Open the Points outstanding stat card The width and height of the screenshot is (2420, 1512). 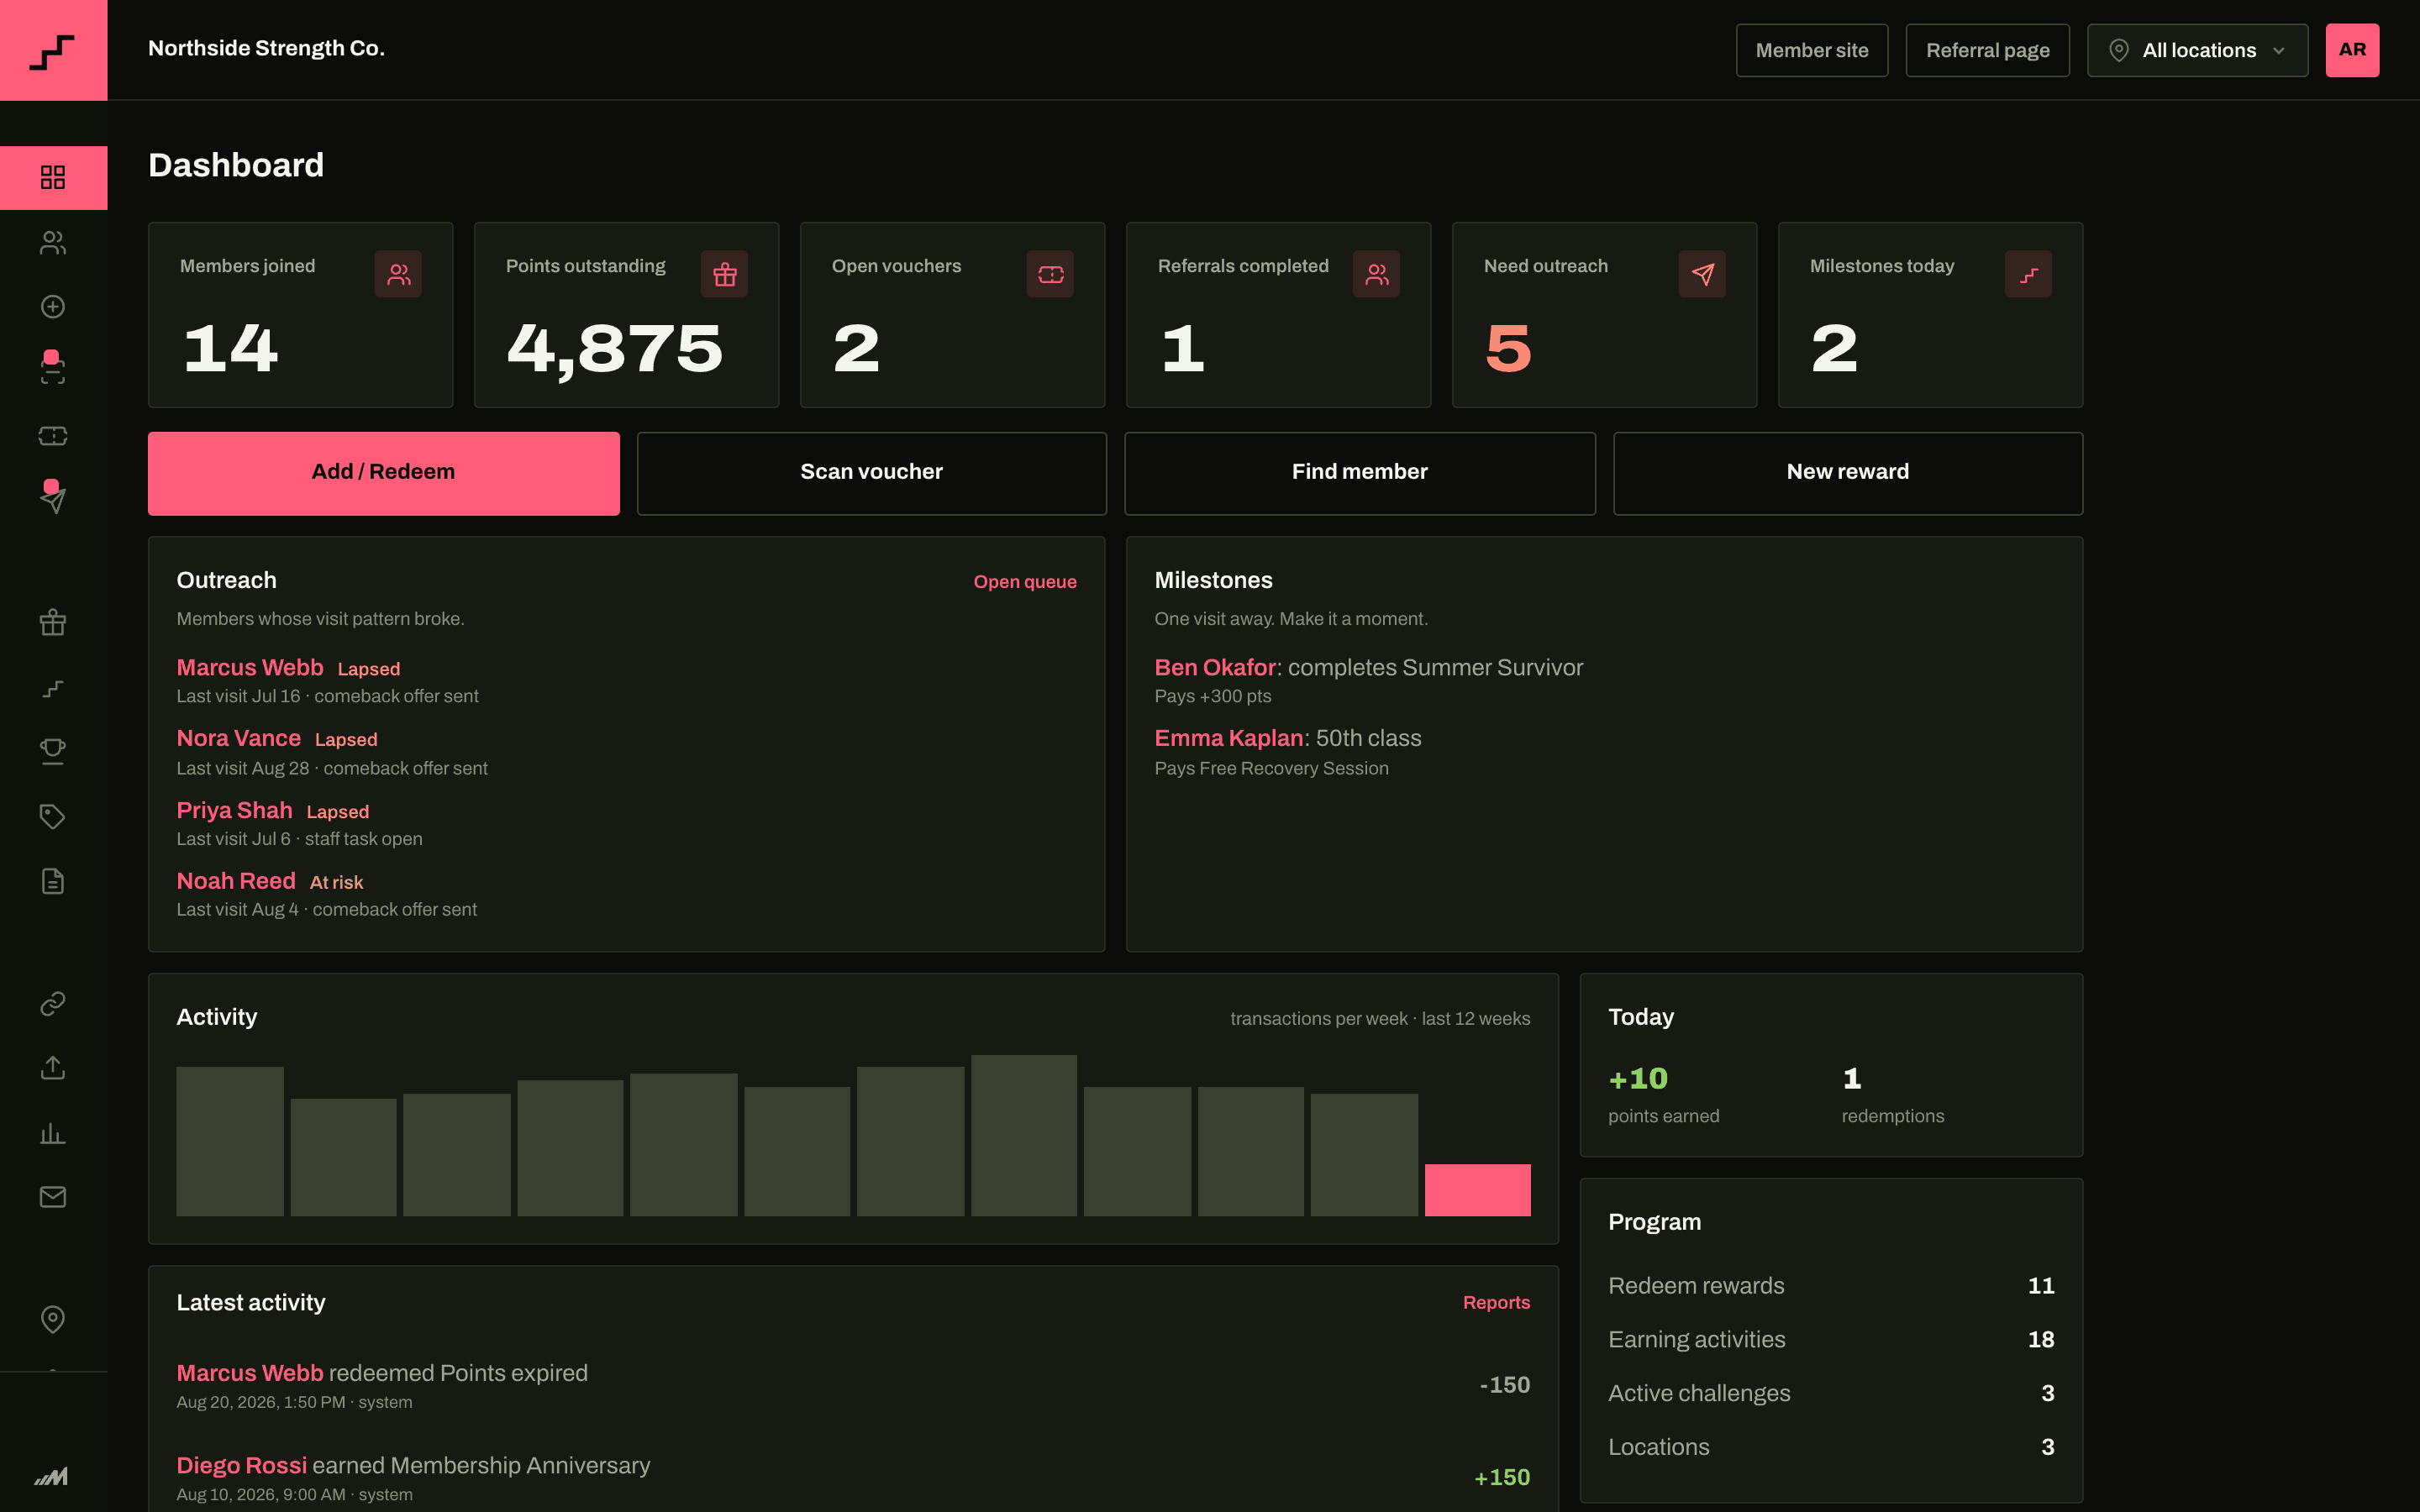click(626, 315)
